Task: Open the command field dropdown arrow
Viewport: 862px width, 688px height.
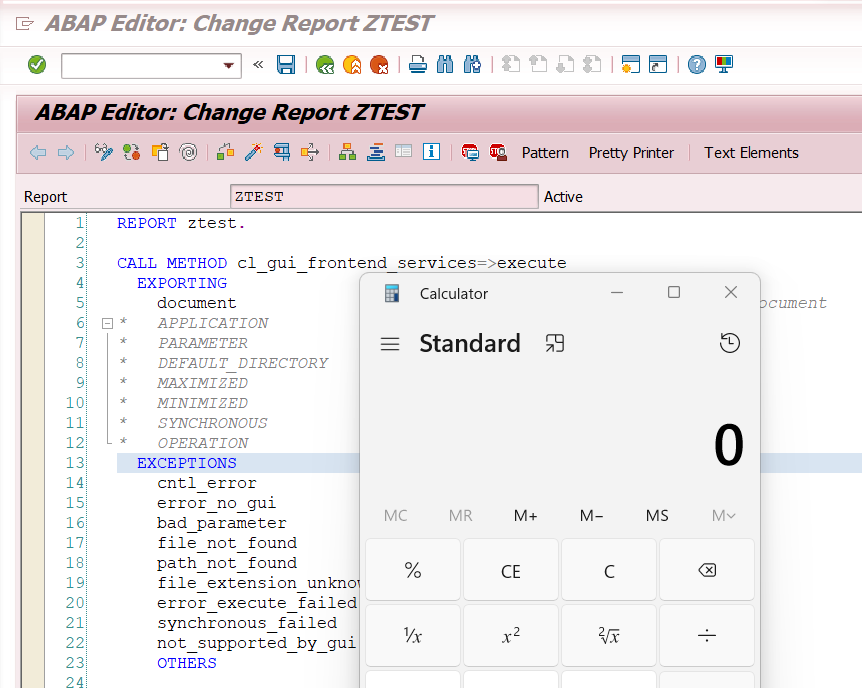Action: [229, 65]
